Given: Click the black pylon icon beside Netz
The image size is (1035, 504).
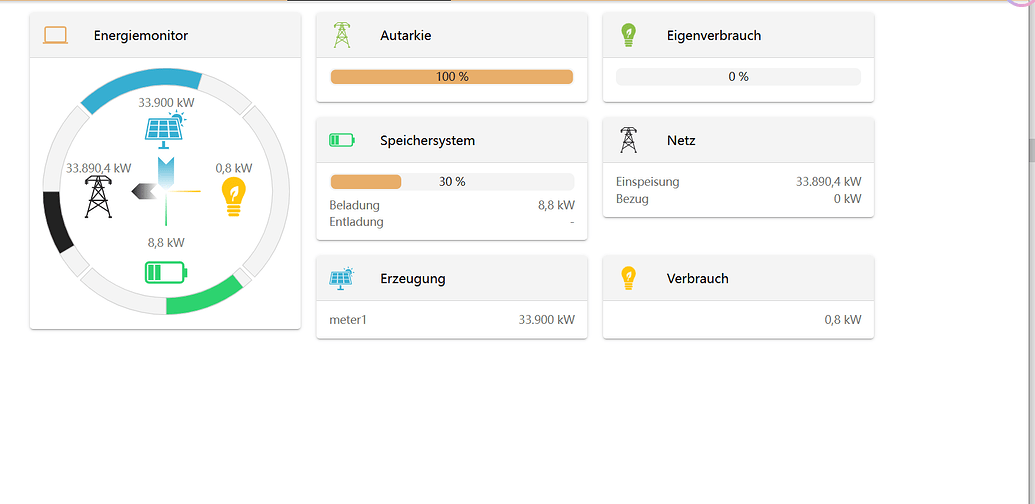Looking at the screenshot, I should [x=628, y=140].
